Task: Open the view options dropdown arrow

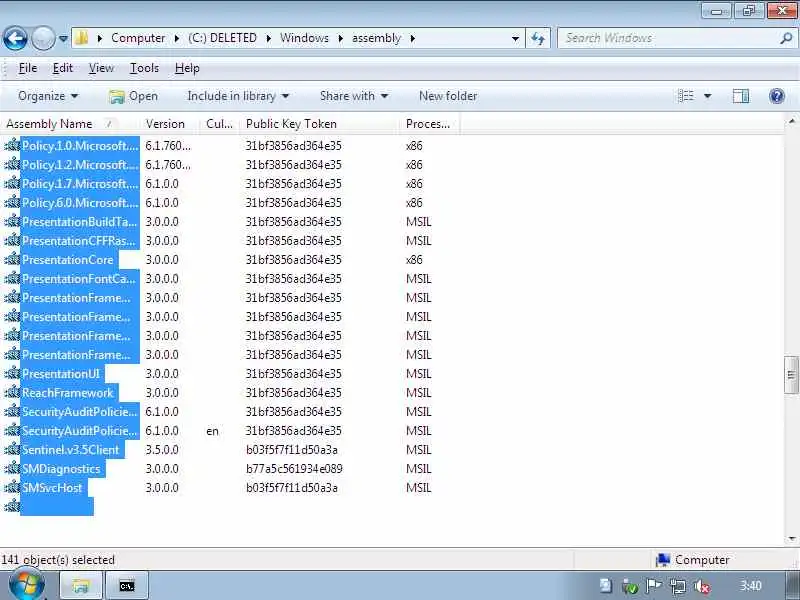Action: click(x=708, y=96)
